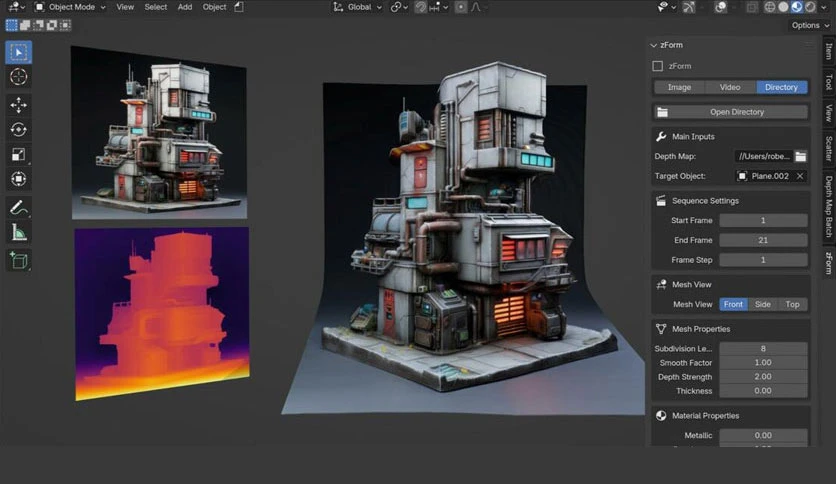Open the Select menu
The height and width of the screenshot is (484, 836).
[x=156, y=7]
